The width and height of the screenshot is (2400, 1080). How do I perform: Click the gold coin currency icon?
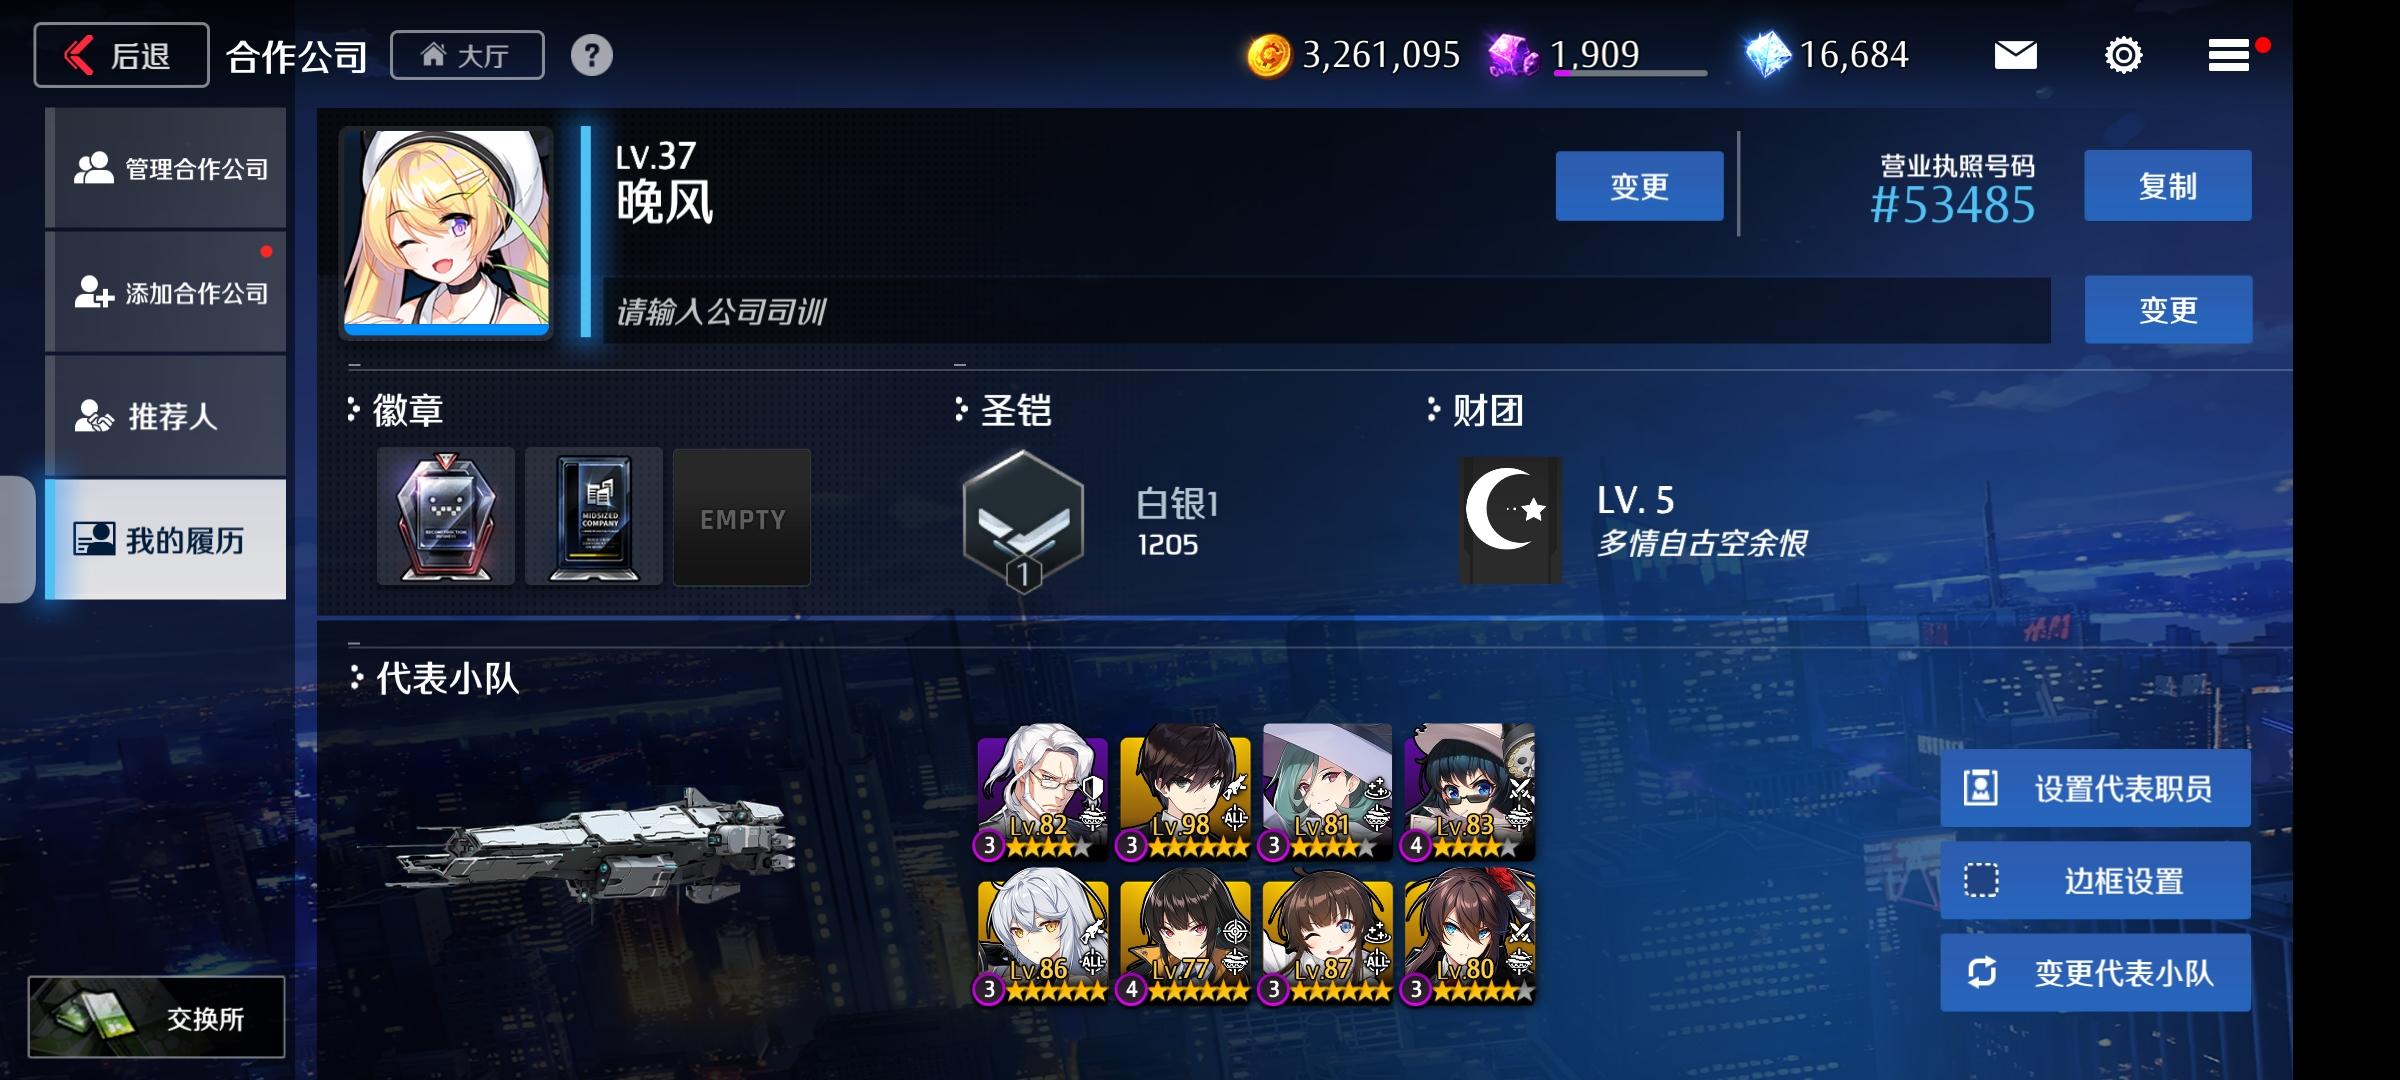pyautogui.click(x=1269, y=56)
